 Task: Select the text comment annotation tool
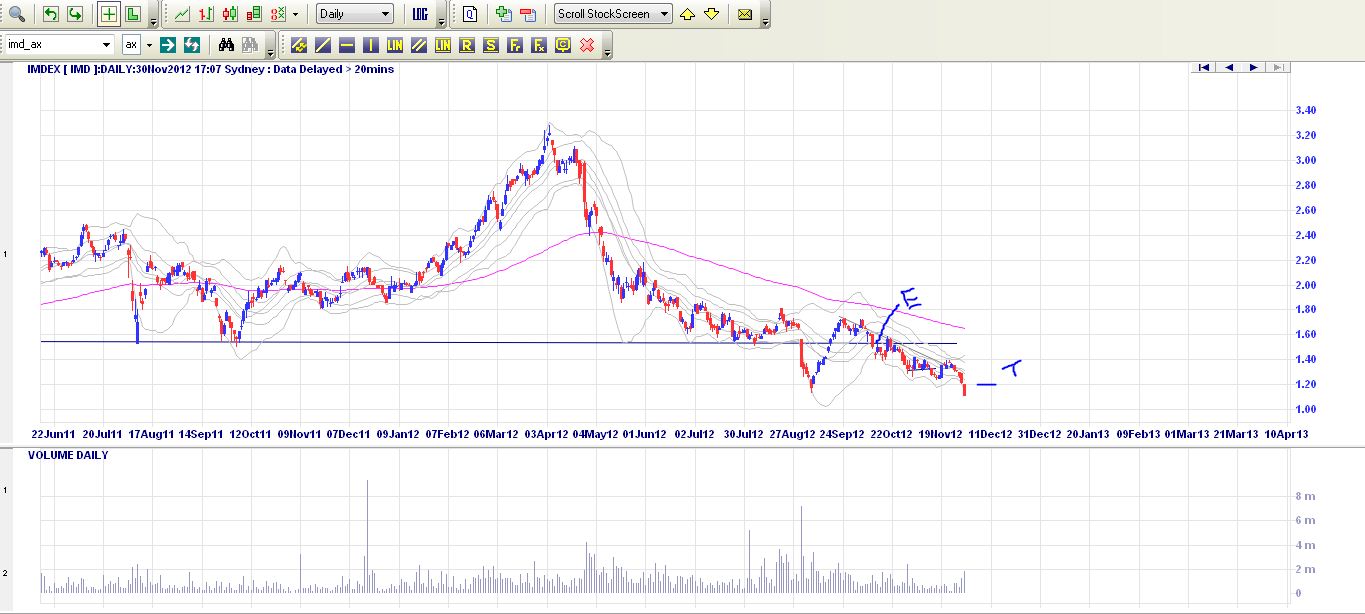[x=563, y=45]
